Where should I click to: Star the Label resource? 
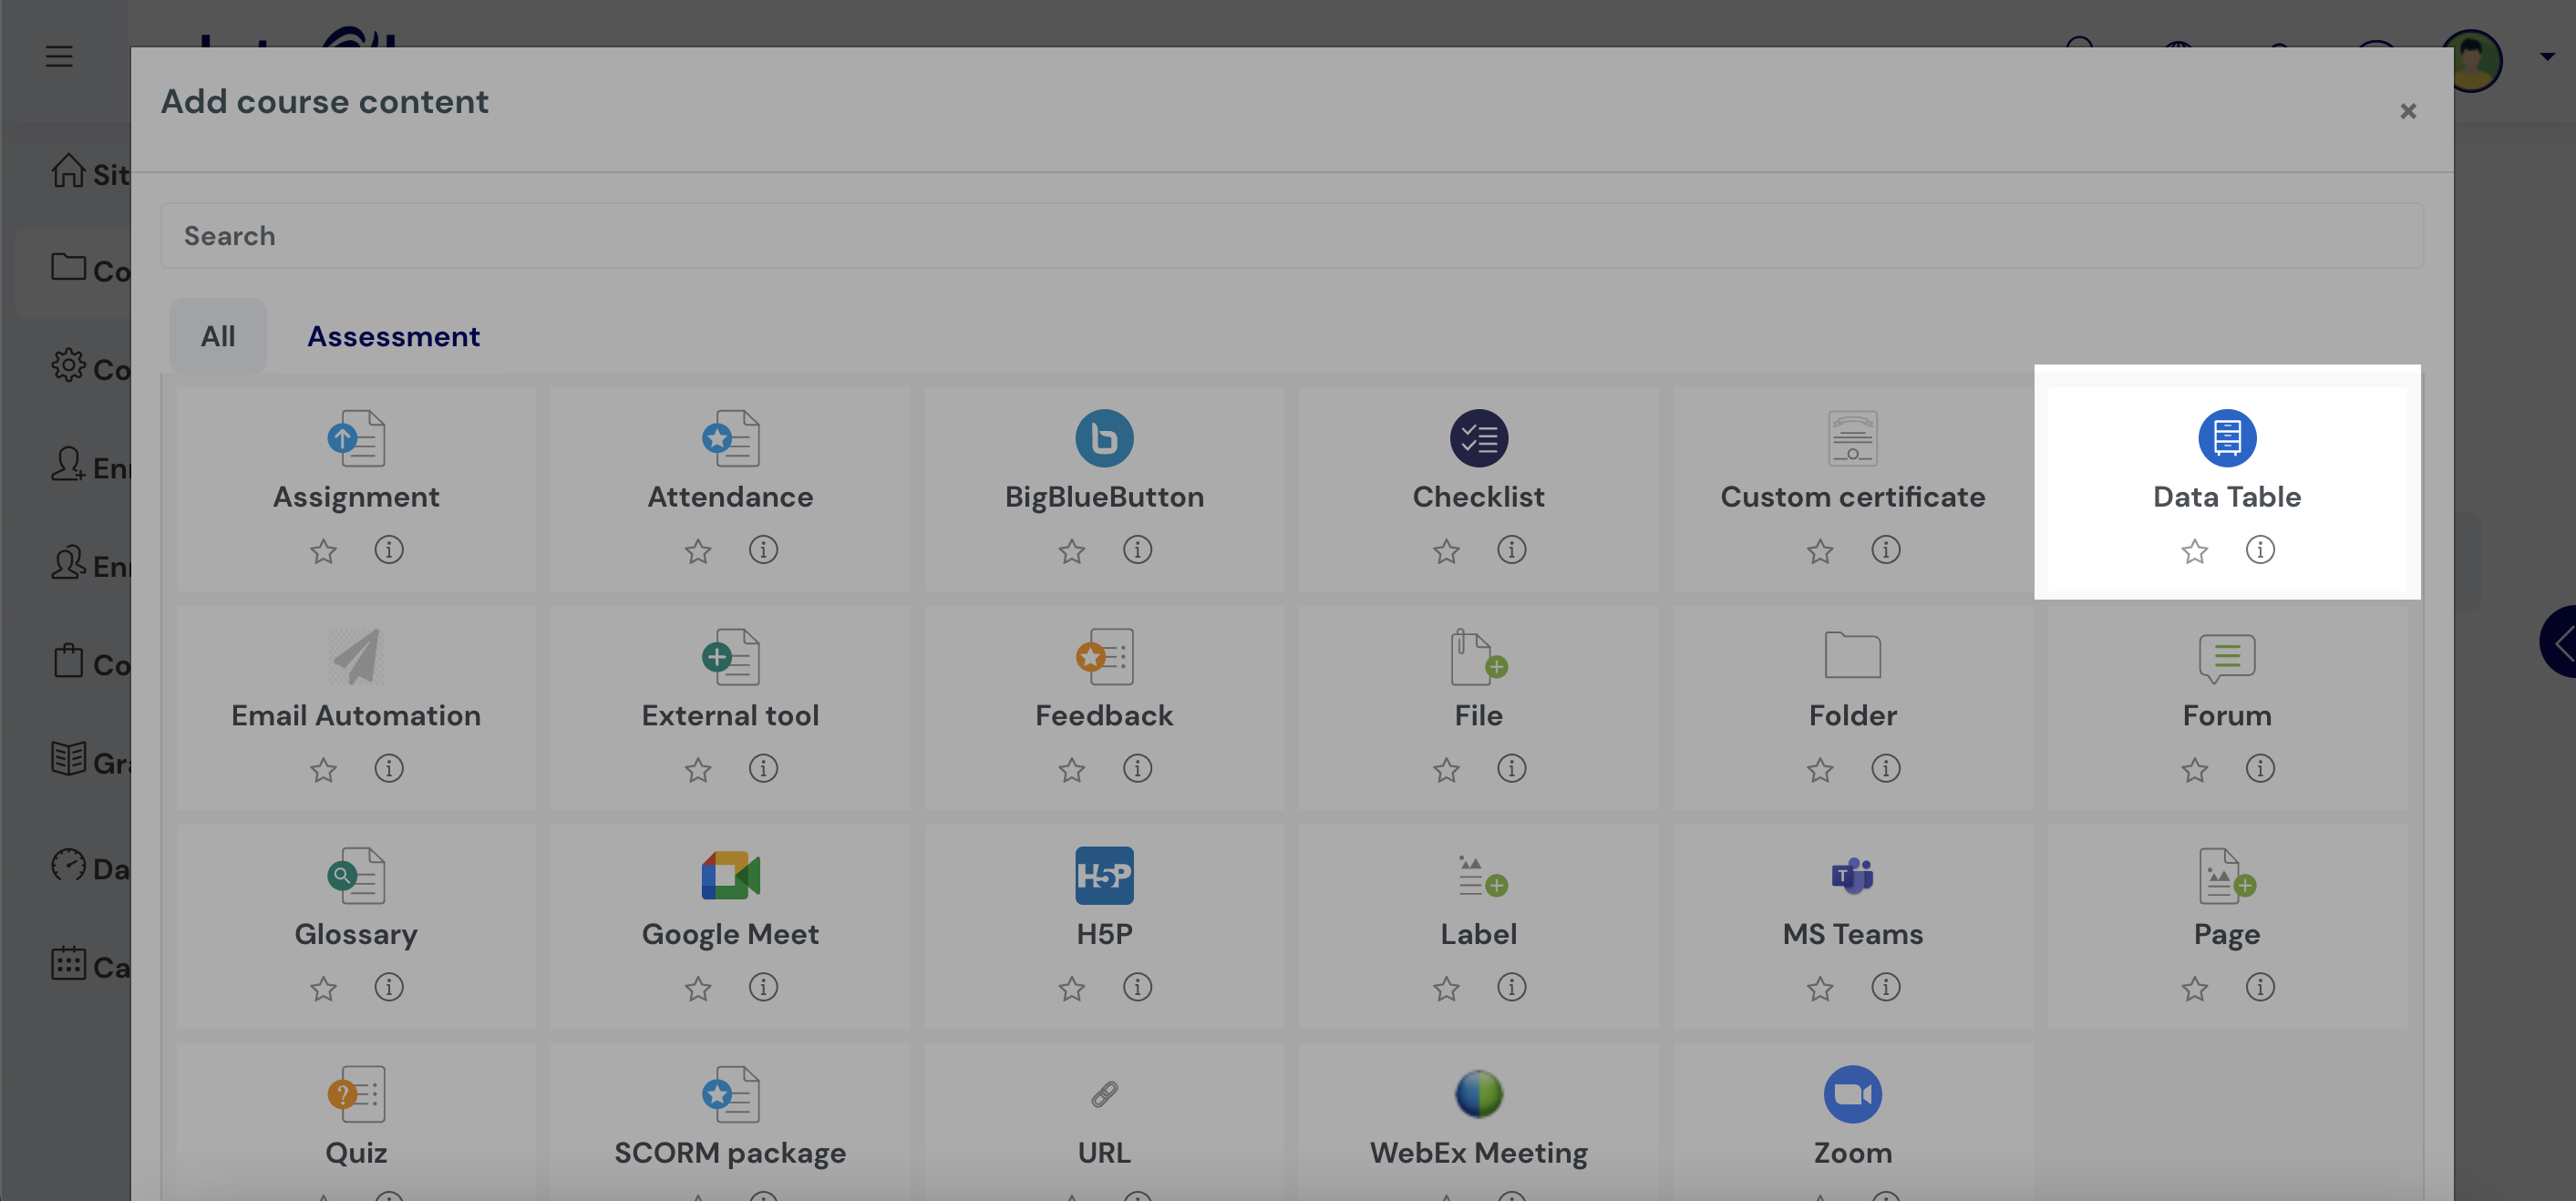[1445, 989]
